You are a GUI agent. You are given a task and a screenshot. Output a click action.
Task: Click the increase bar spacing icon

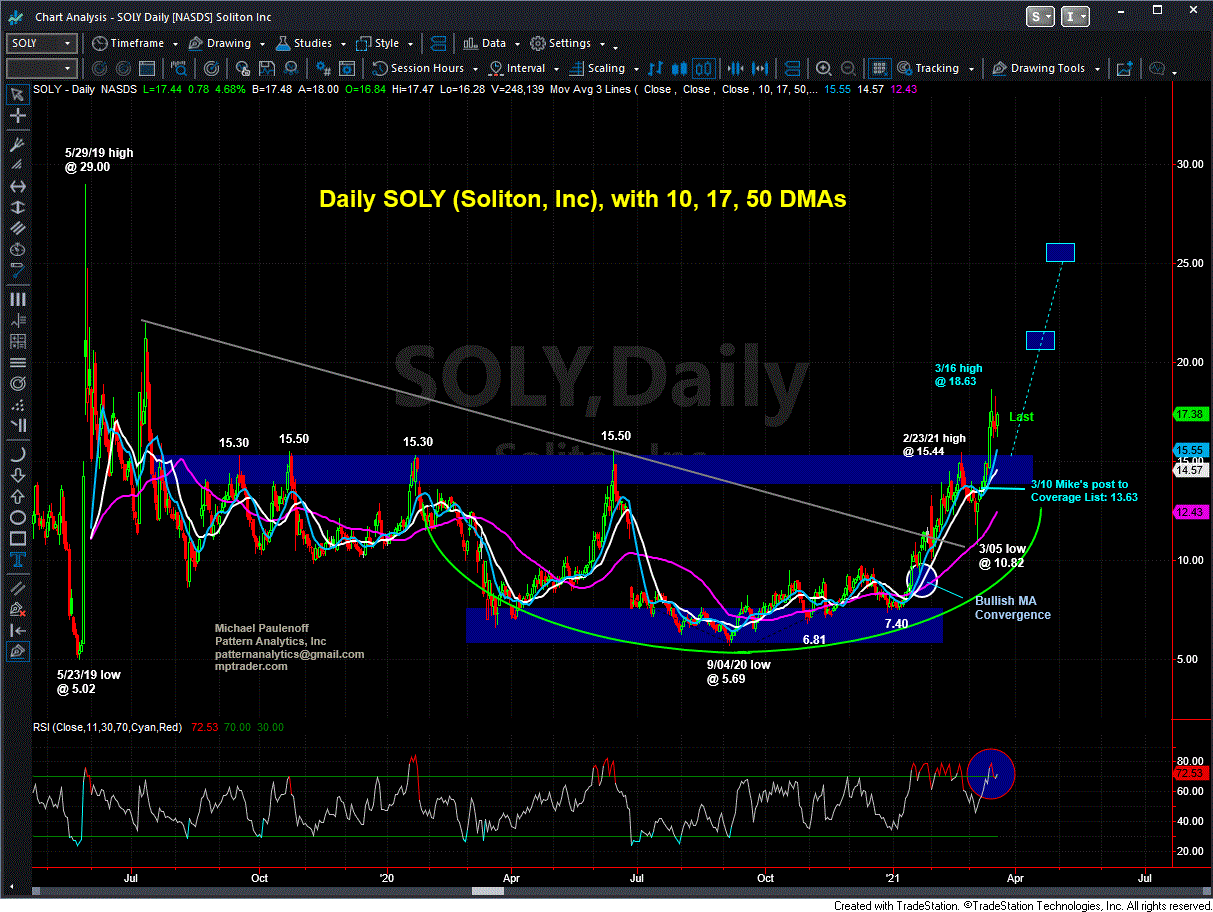pyautogui.click(x=760, y=68)
